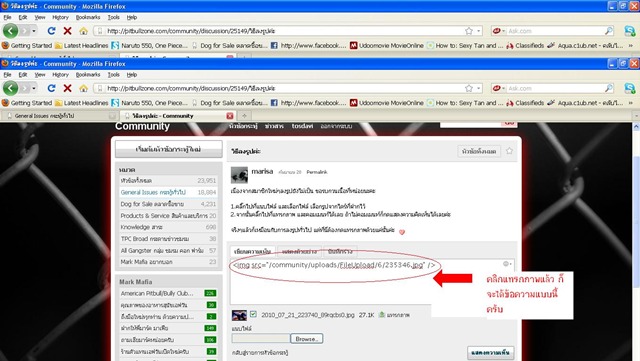
Task: Expand the comment editor options dropdown
Action: click(x=507, y=264)
